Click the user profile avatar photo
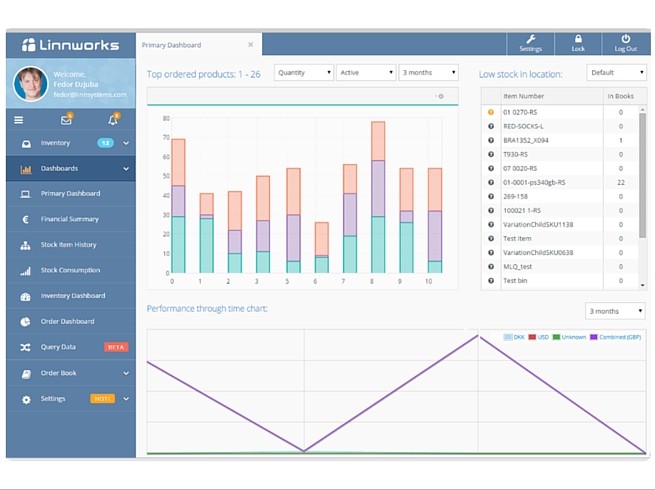The height and width of the screenshot is (490, 655). coord(30,84)
